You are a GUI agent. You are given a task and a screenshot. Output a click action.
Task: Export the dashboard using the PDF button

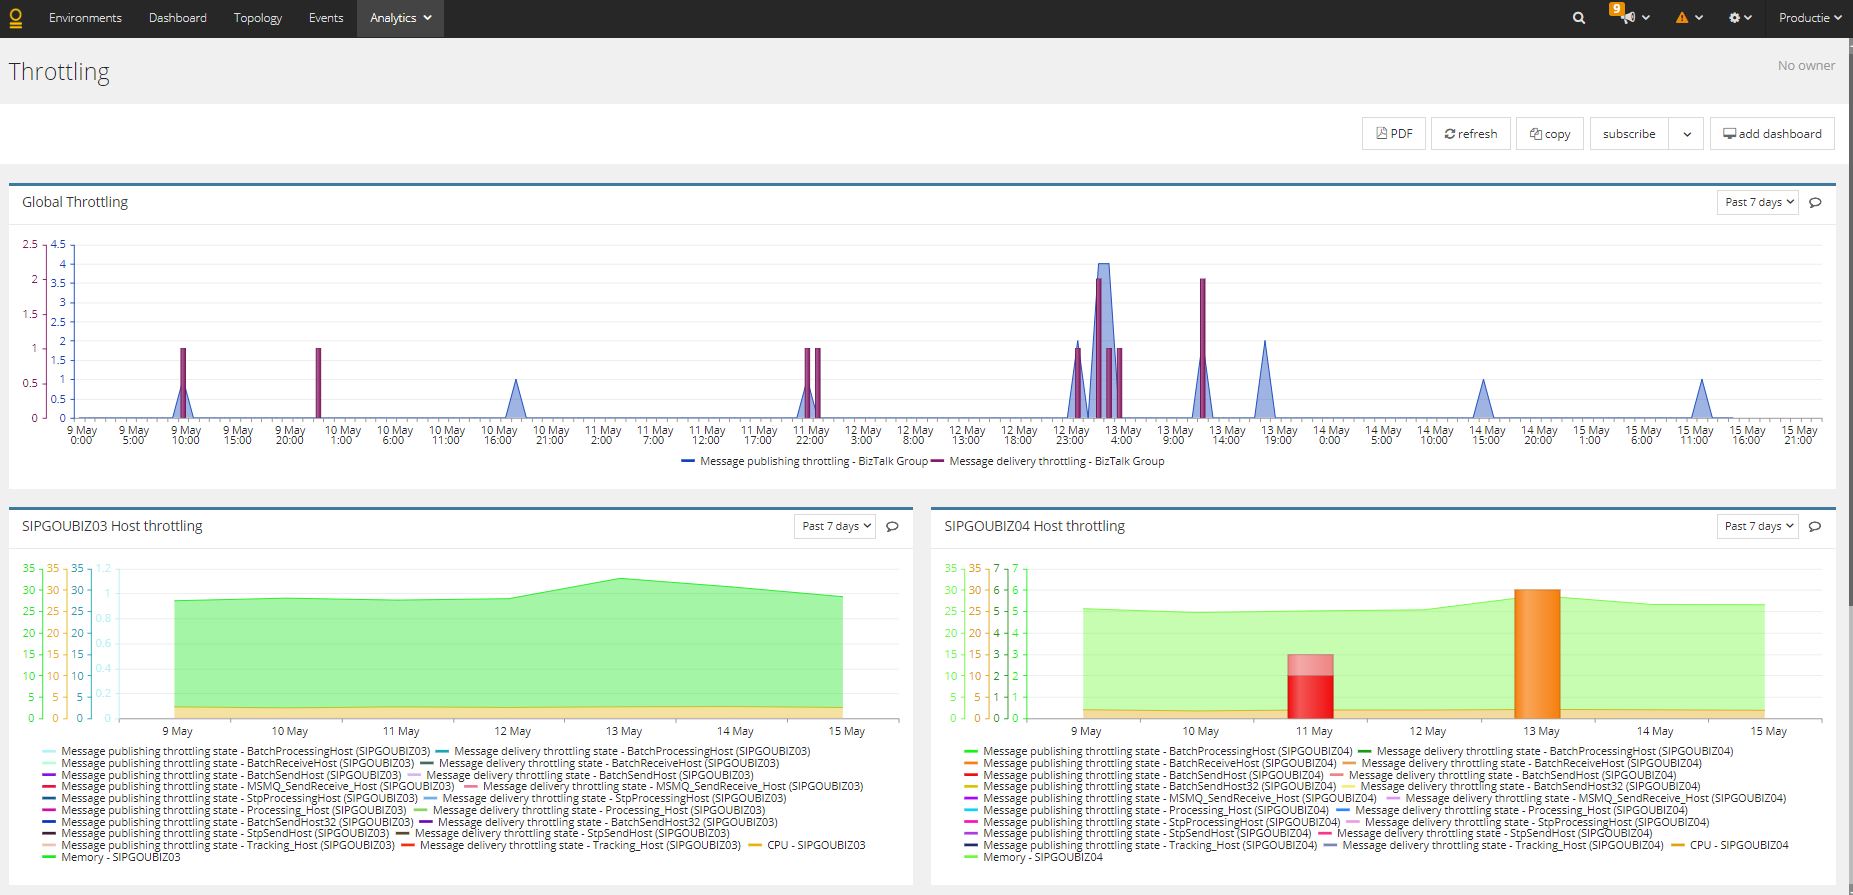click(1394, 133)
